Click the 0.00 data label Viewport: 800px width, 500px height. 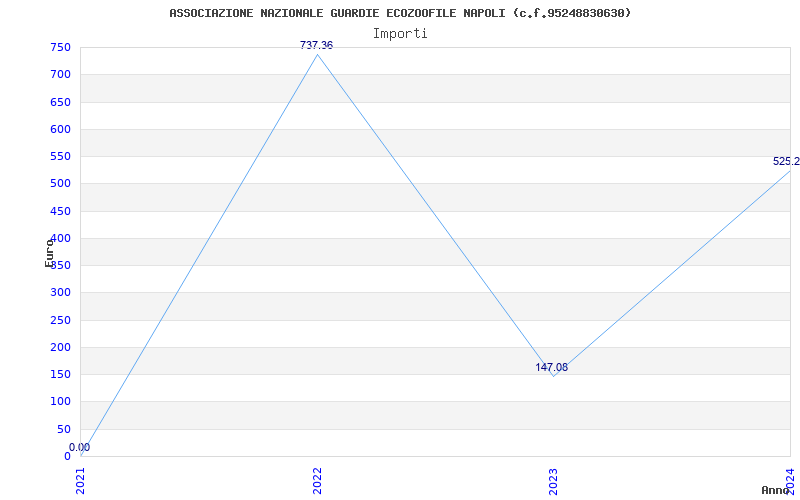coord(79,448)
